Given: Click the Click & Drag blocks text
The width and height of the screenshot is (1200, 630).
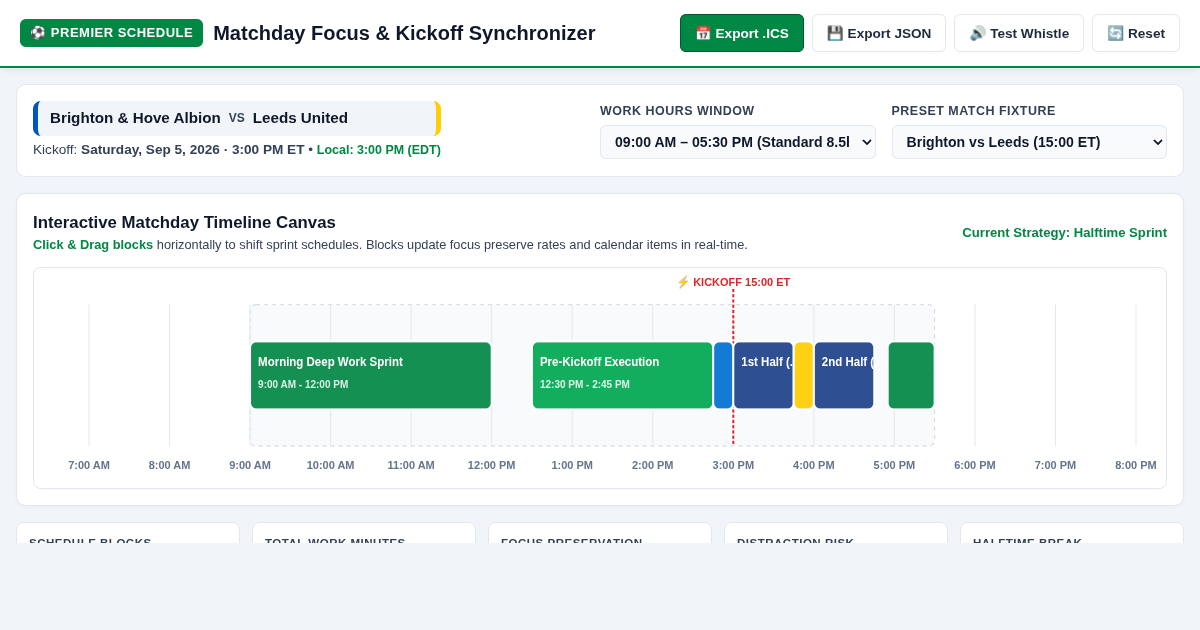Looking at the screenshot, I should [93, 245].
